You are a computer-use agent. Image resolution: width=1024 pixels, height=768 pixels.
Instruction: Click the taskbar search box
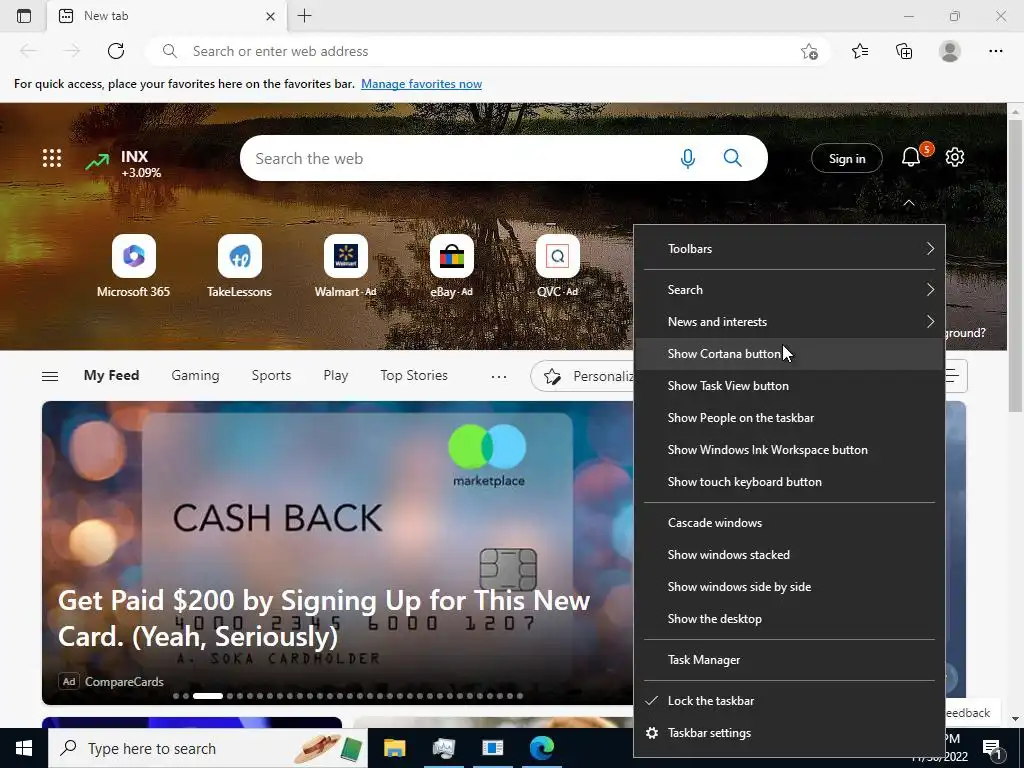click(208, 748)
